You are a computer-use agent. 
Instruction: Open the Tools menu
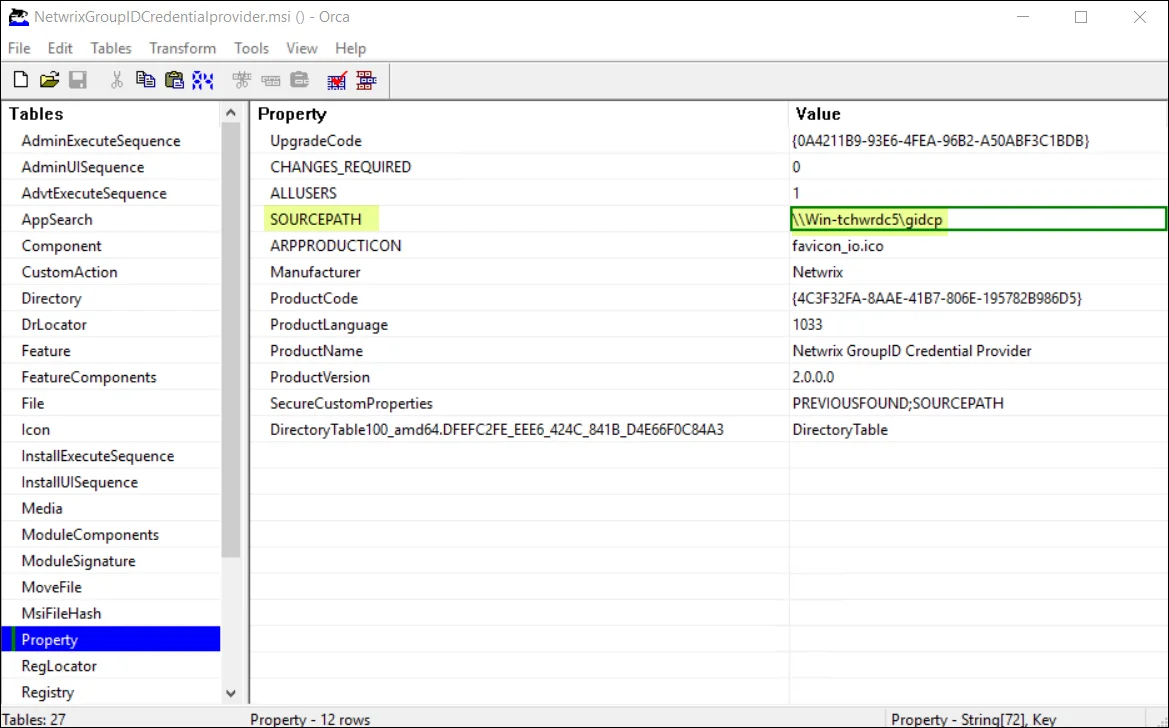(251, 48)
